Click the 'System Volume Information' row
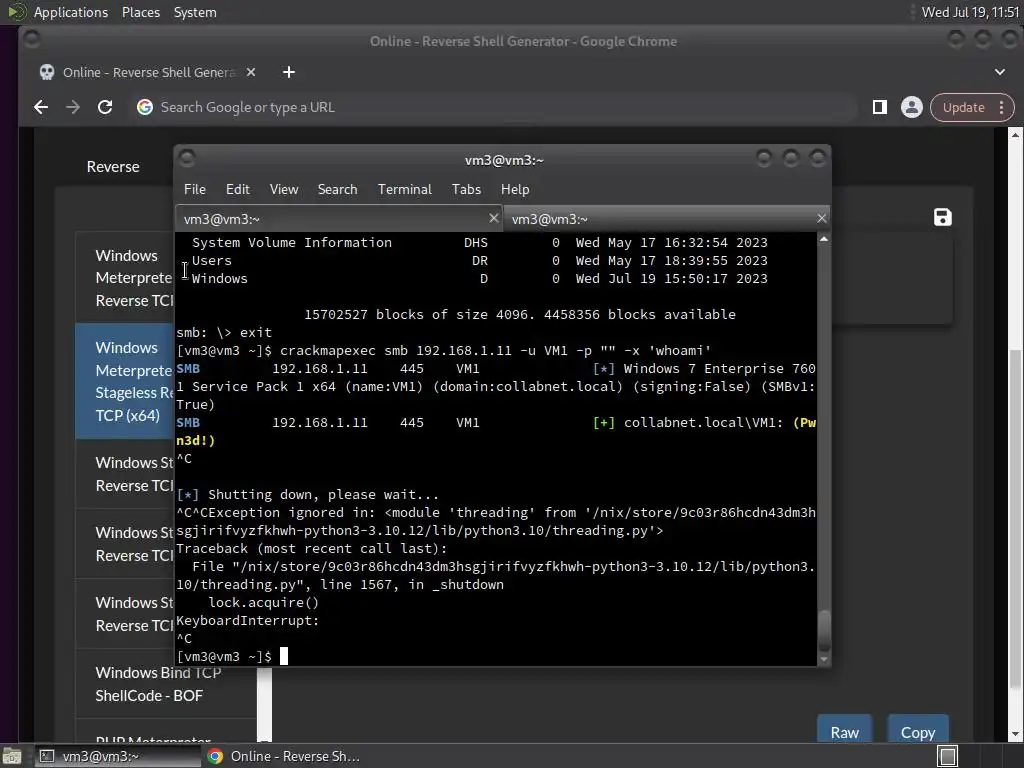 (479, 242)
